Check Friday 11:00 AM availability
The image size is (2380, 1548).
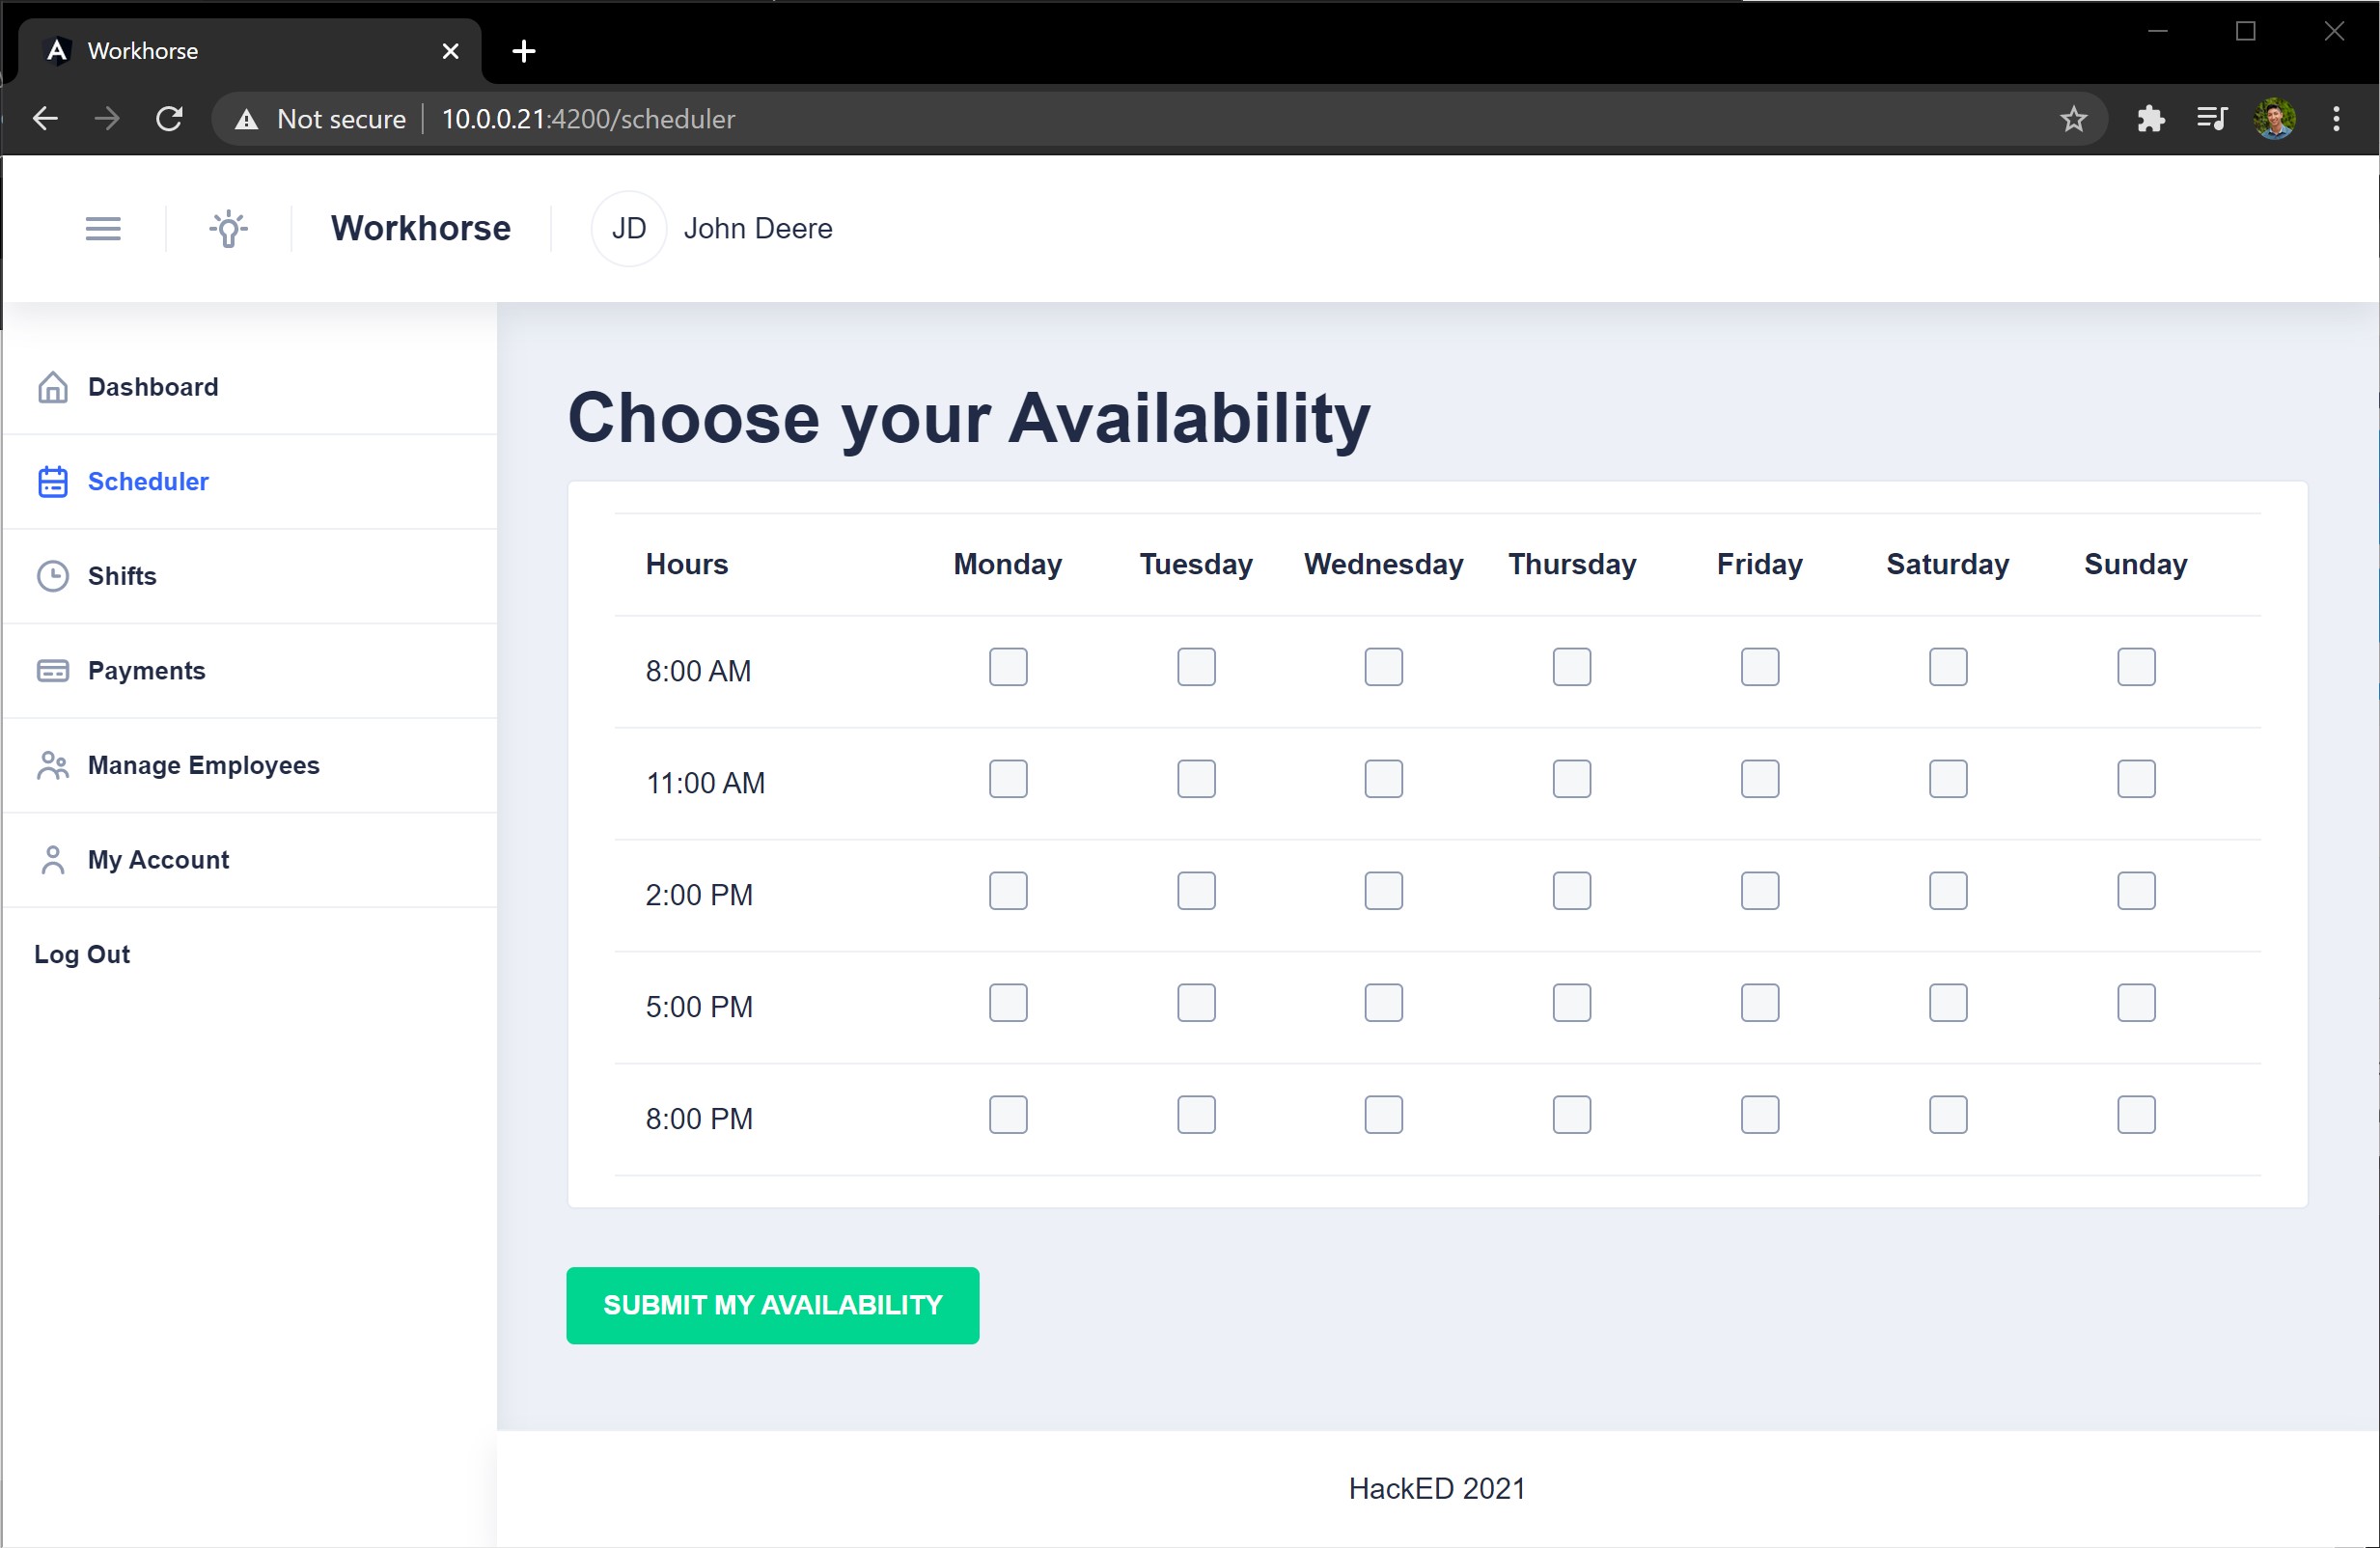point(1759,779)
